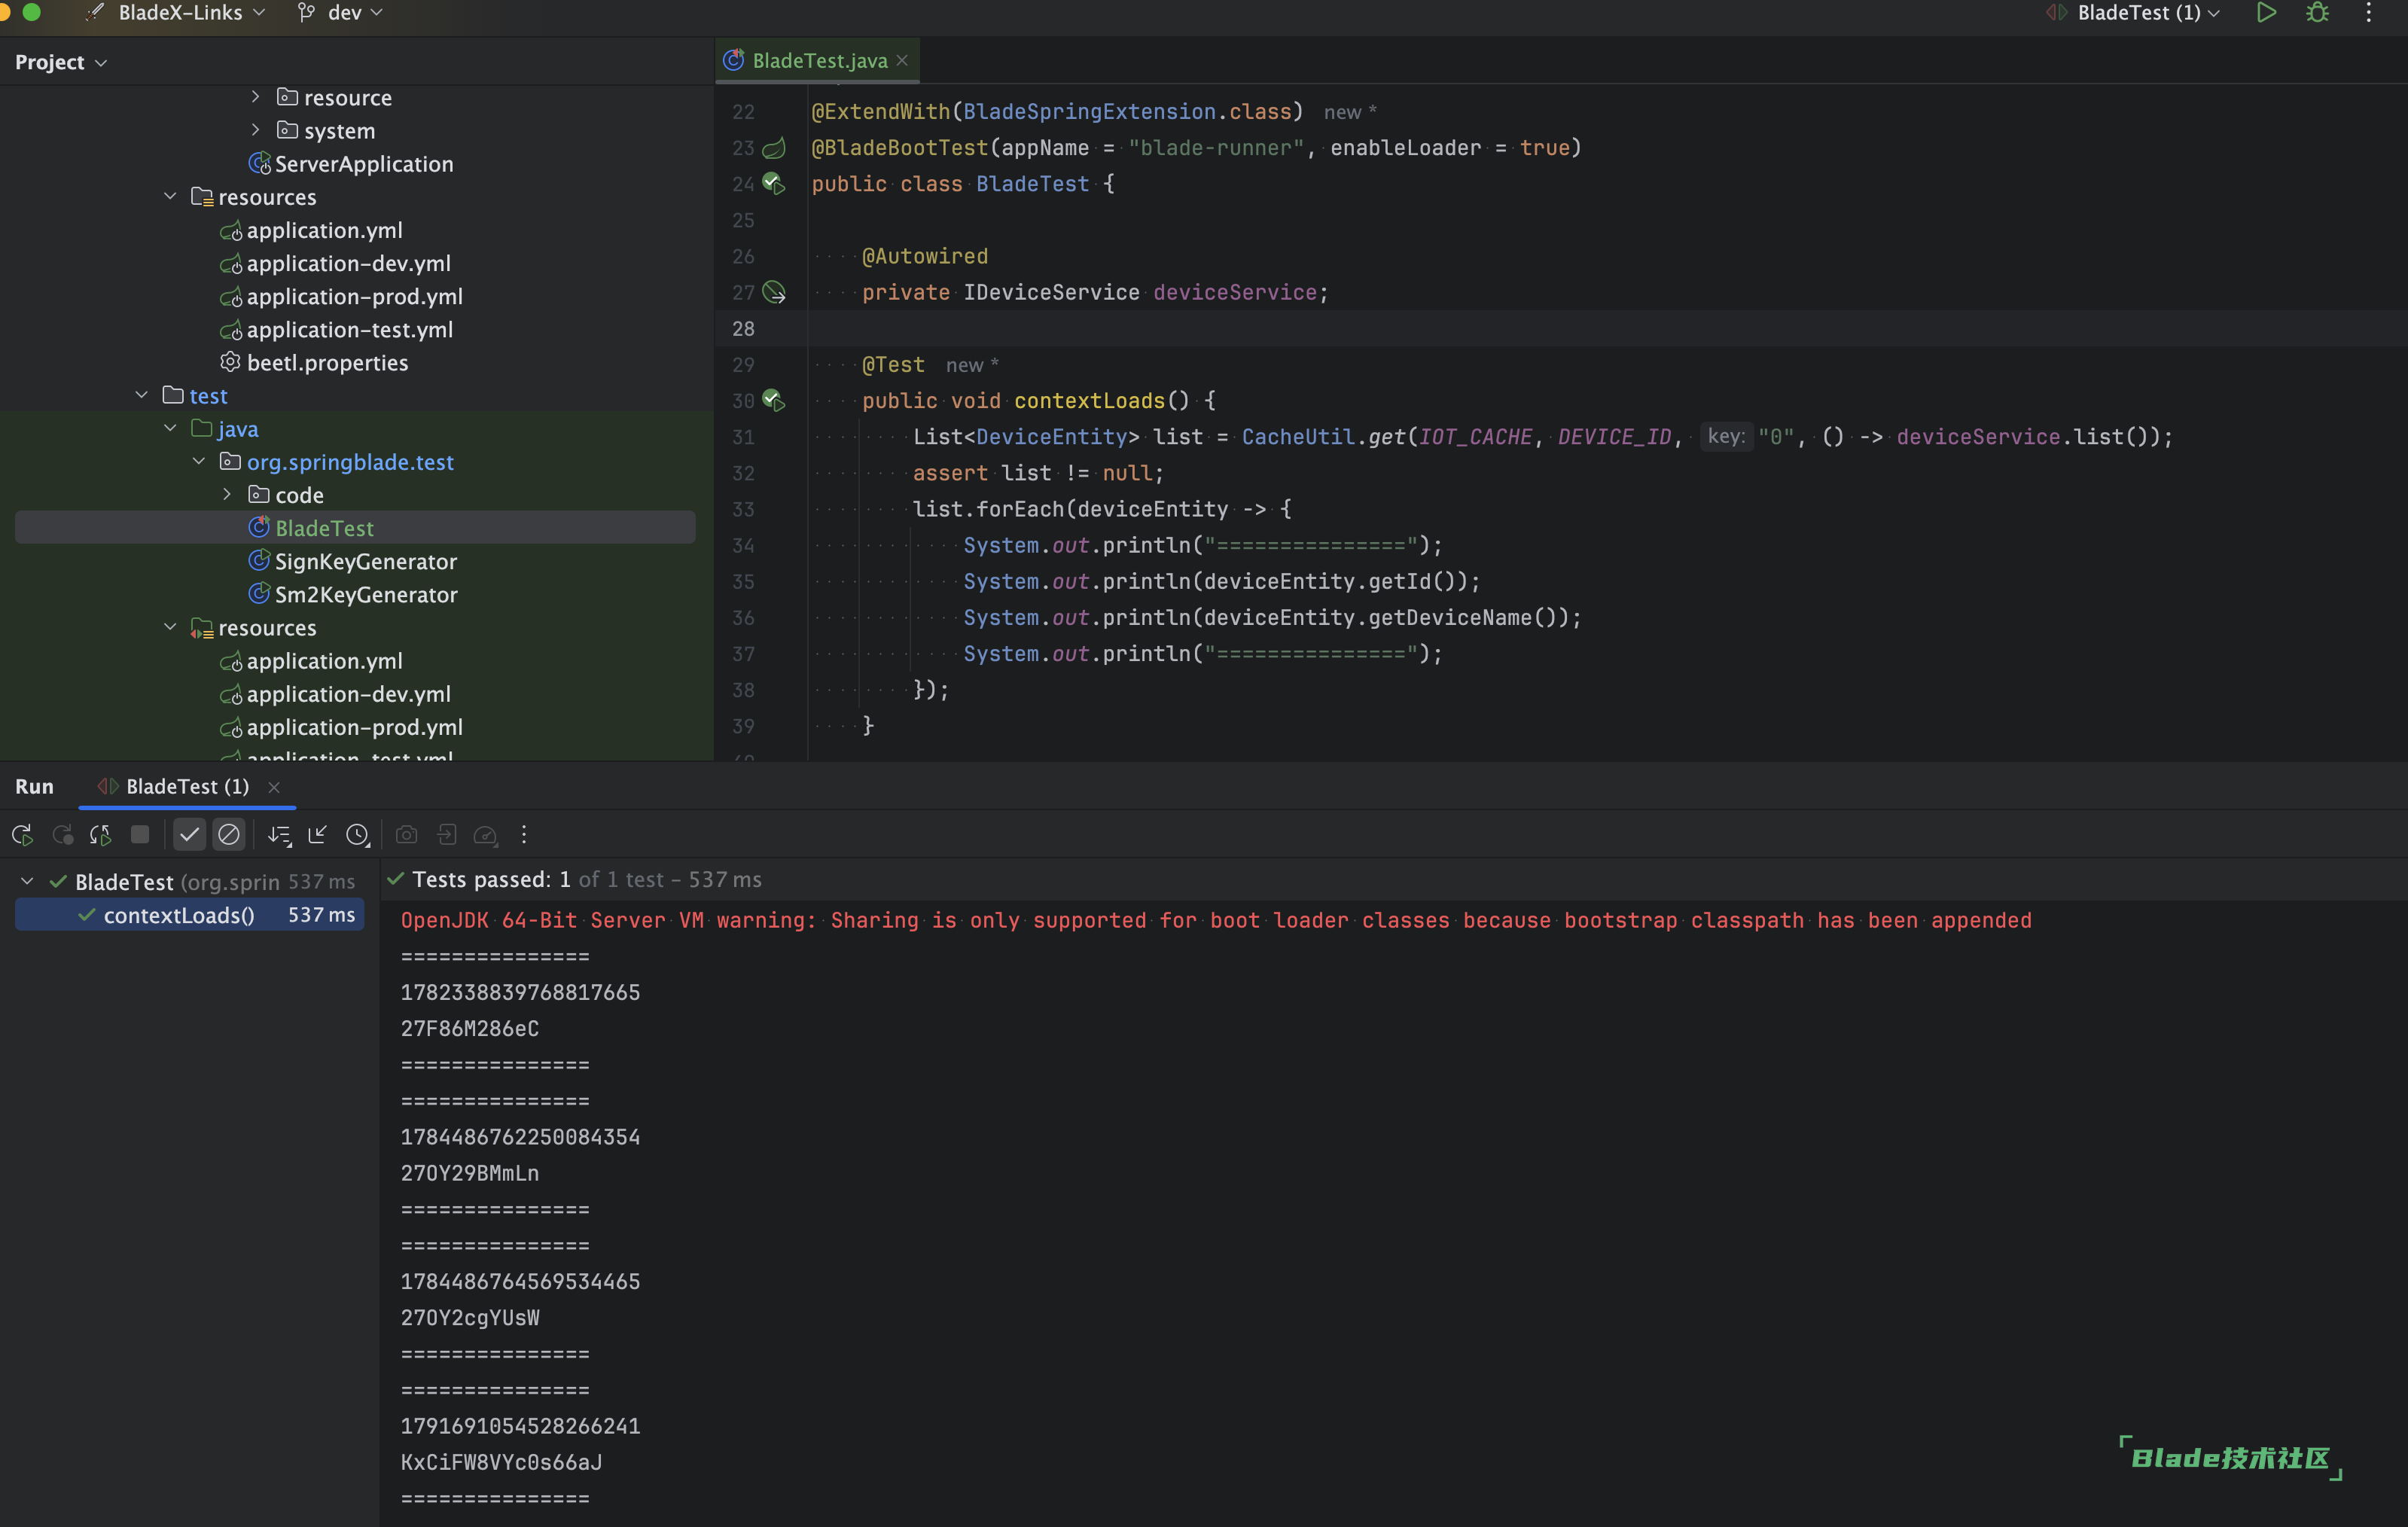The height and width of the screenshot is (1527, 2408).
Task: Click IDeviceService type in code
Action: pyautogui.click(x=1051, y=292)
